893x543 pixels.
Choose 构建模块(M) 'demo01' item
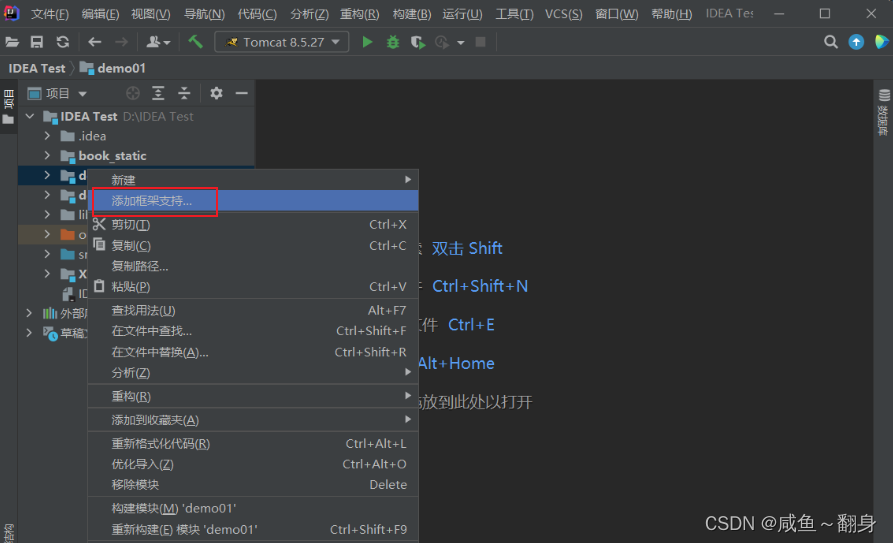coord(253,508)
